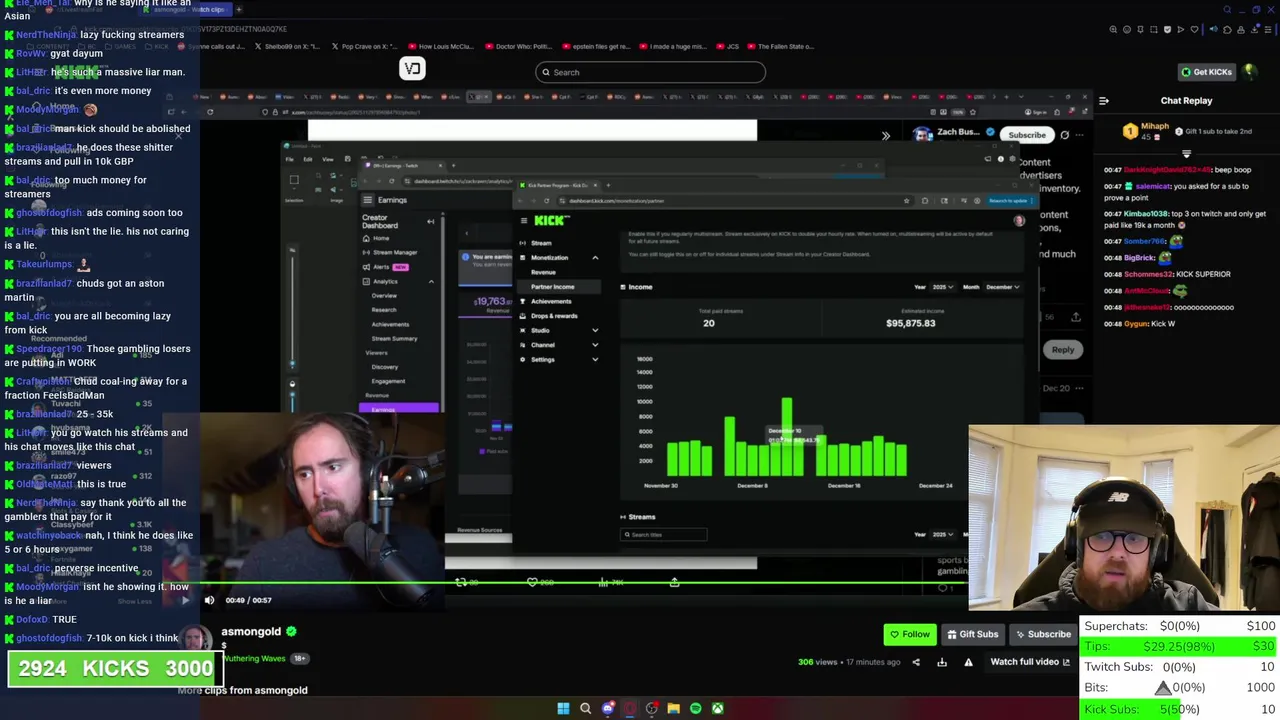Screen dimensions: 1280x720
Task: Mute the clip with the volume icon
Action: pyautogui.click(x=209, y=600)
